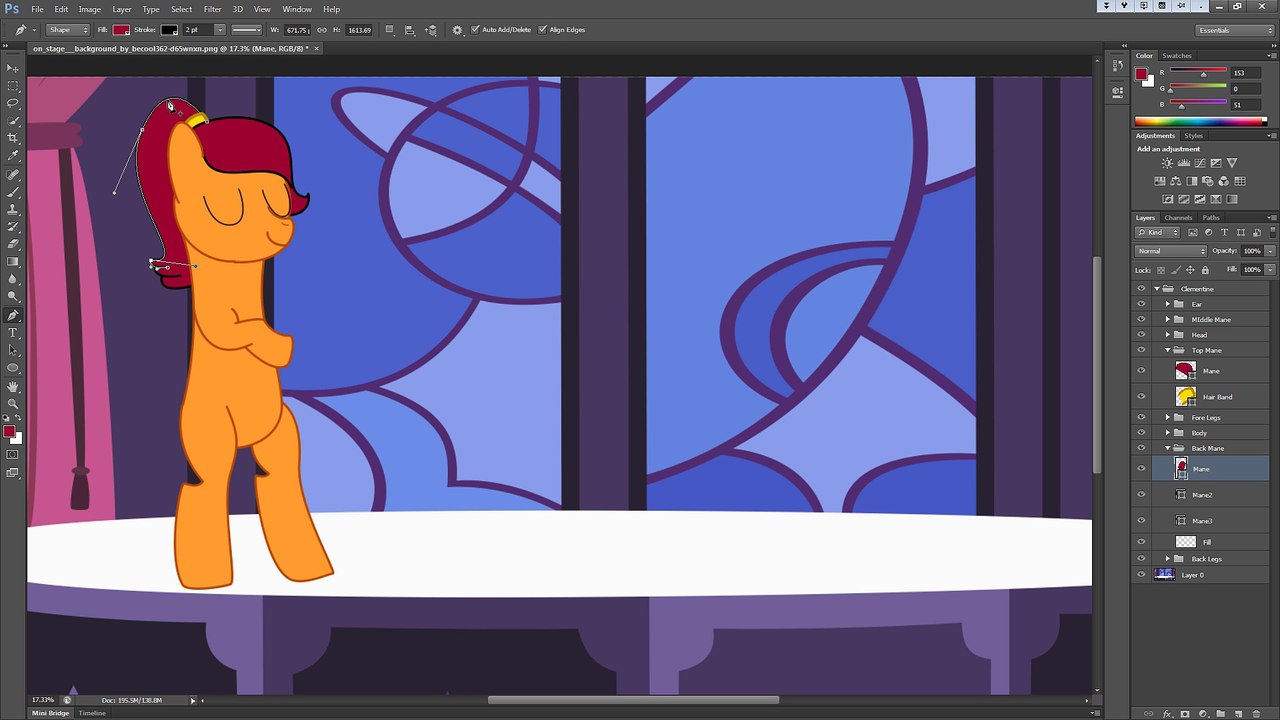This screenshot has height=720, width=1280.
Task: Toggle visibility of Layer 0
Action: point(1141,575)
